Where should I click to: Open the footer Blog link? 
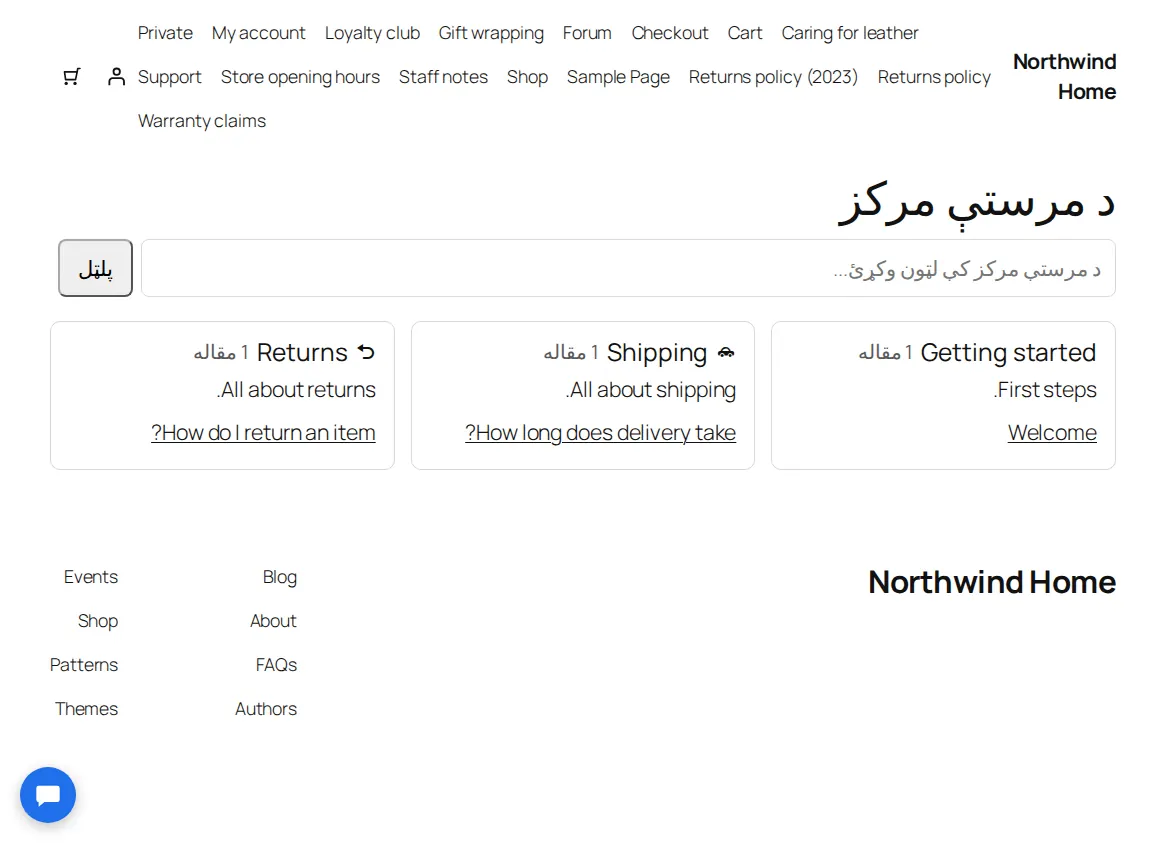point(280,577)
